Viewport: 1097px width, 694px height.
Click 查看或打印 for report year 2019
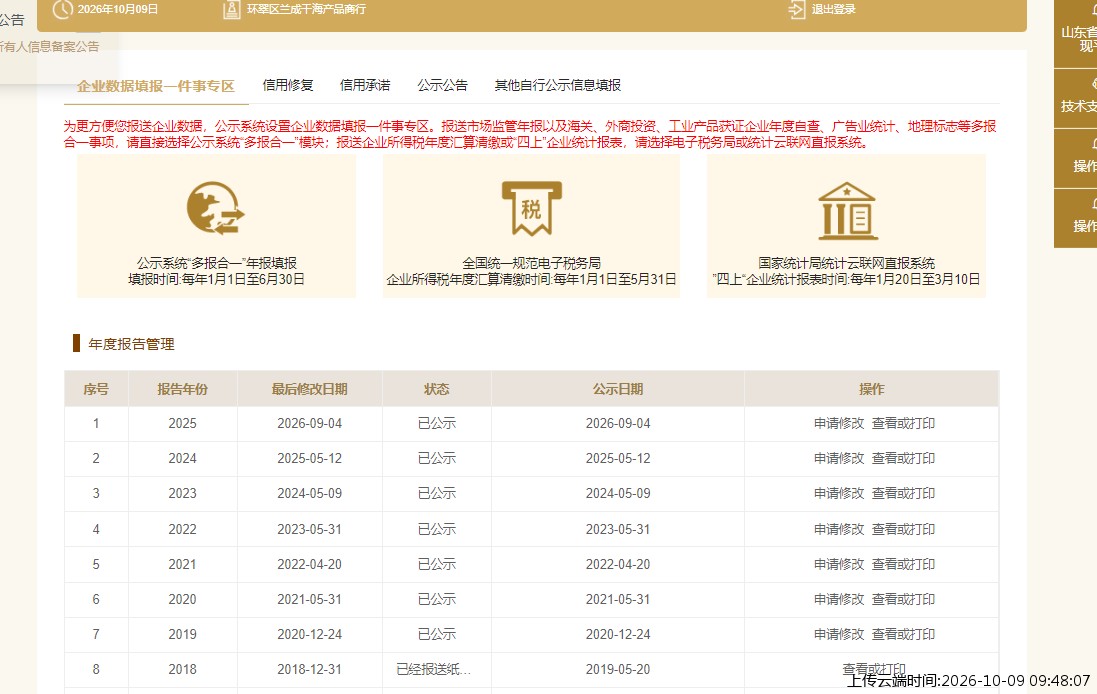click(903, 635)
